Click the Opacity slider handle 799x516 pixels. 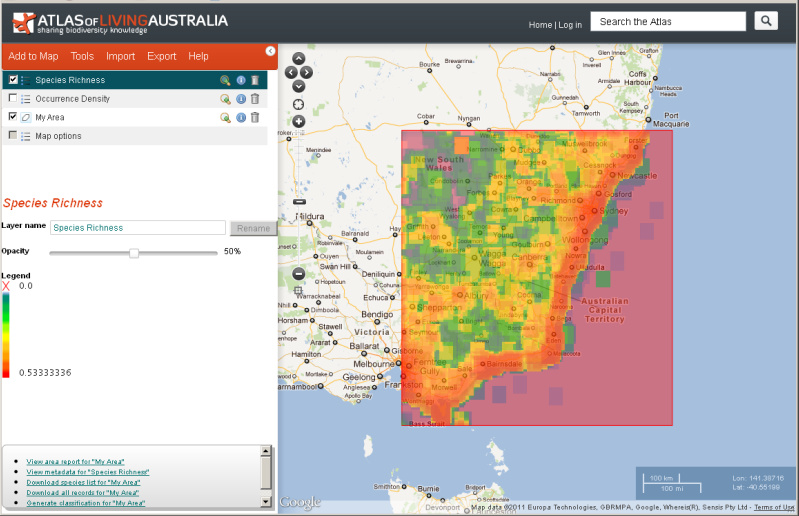[x=134, y=252]
